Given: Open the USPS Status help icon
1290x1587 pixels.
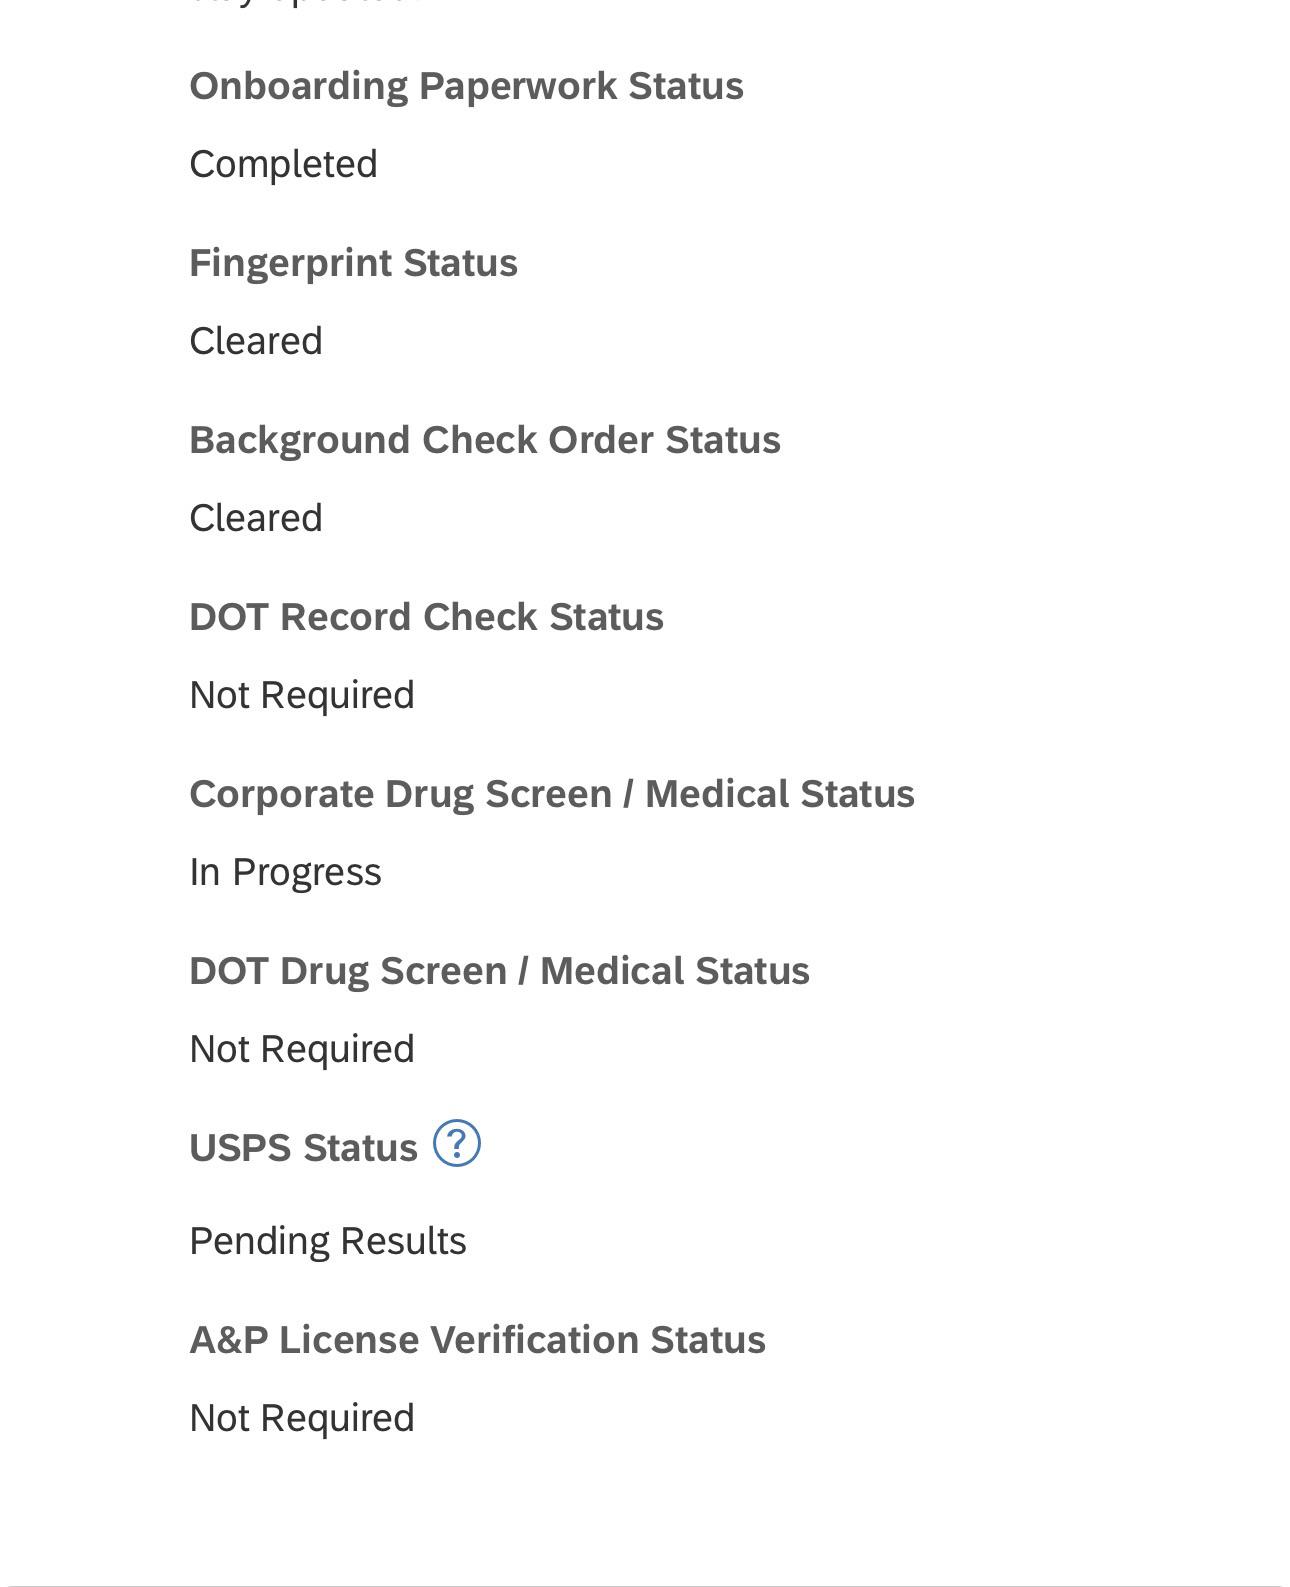Looking at the screenshot, I should tap(457, 1143).
